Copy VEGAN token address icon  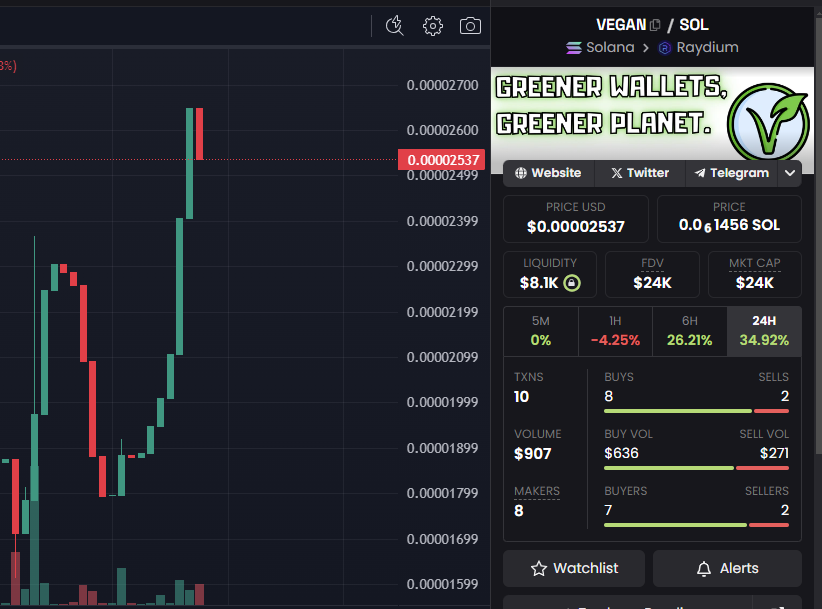[x=655, y=25]
